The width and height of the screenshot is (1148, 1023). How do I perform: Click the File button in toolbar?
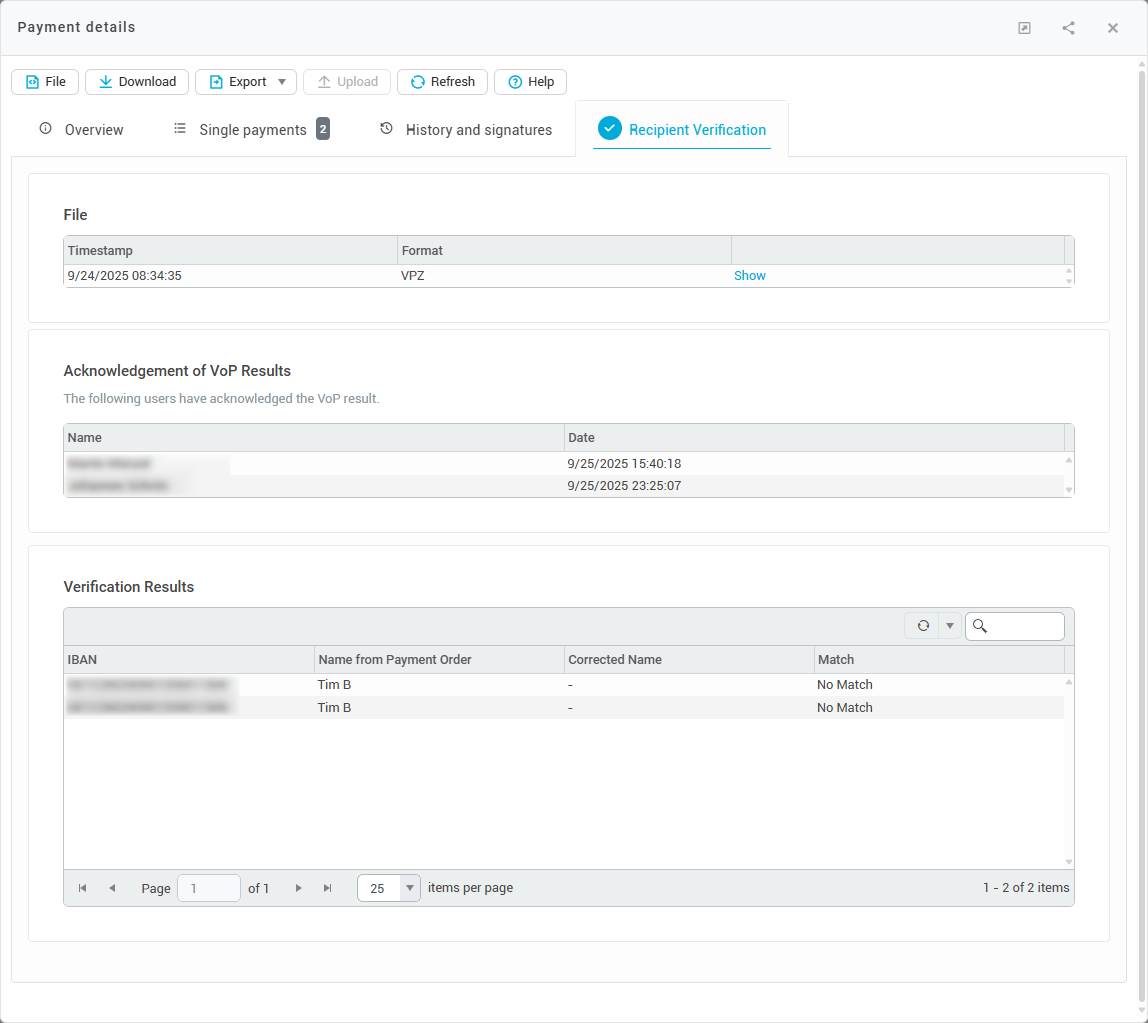(x=45, y=82)
